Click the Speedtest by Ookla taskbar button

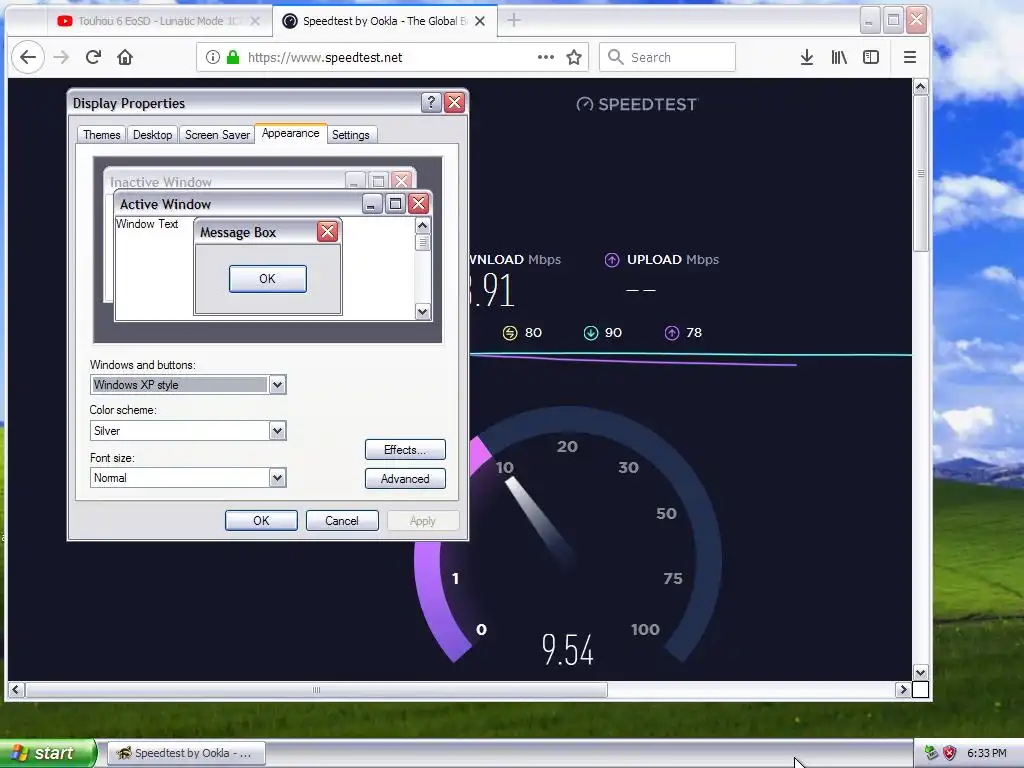(x=186, y=753)
